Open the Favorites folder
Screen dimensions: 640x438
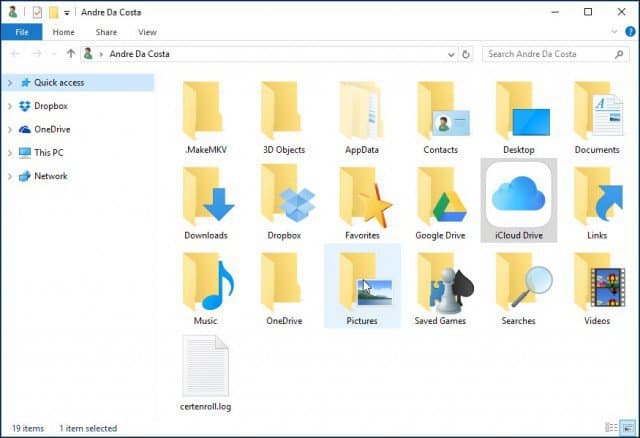[x=362, y=203]
